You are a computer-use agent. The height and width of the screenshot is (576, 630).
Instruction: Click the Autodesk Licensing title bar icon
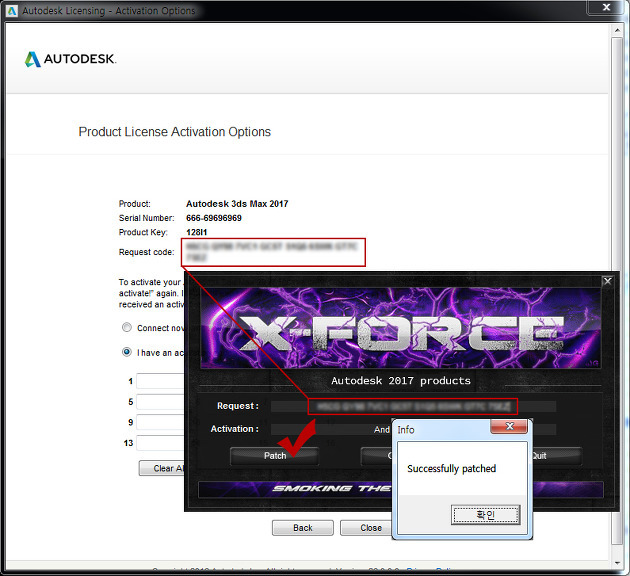pyautogui.click(x=12, y=11)
